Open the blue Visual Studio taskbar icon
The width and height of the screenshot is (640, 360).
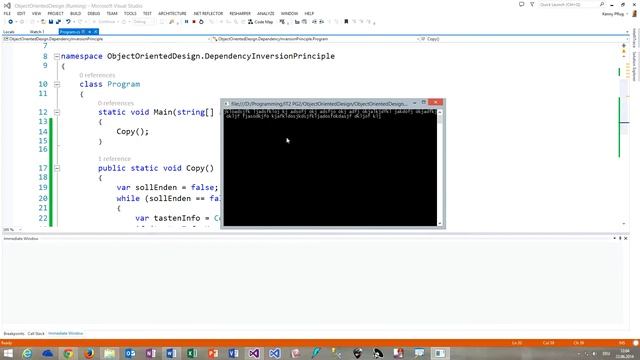coord(275,353)
